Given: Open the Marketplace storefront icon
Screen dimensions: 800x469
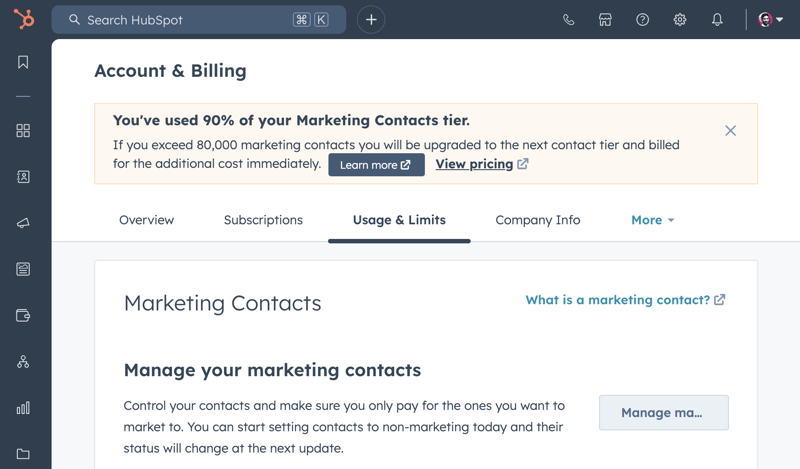Looking at the screenshot, I should (605, 20).
